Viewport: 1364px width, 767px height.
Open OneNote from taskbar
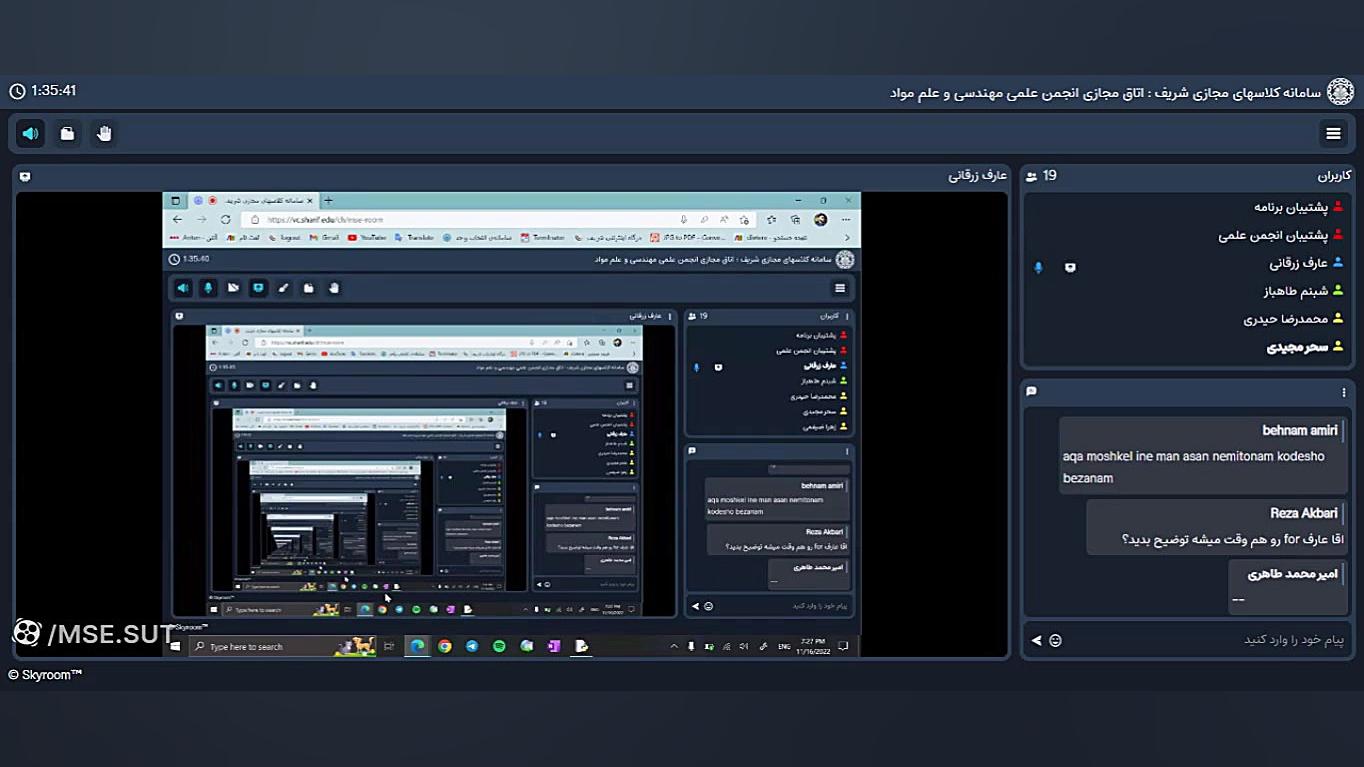[x=553, y=646]
